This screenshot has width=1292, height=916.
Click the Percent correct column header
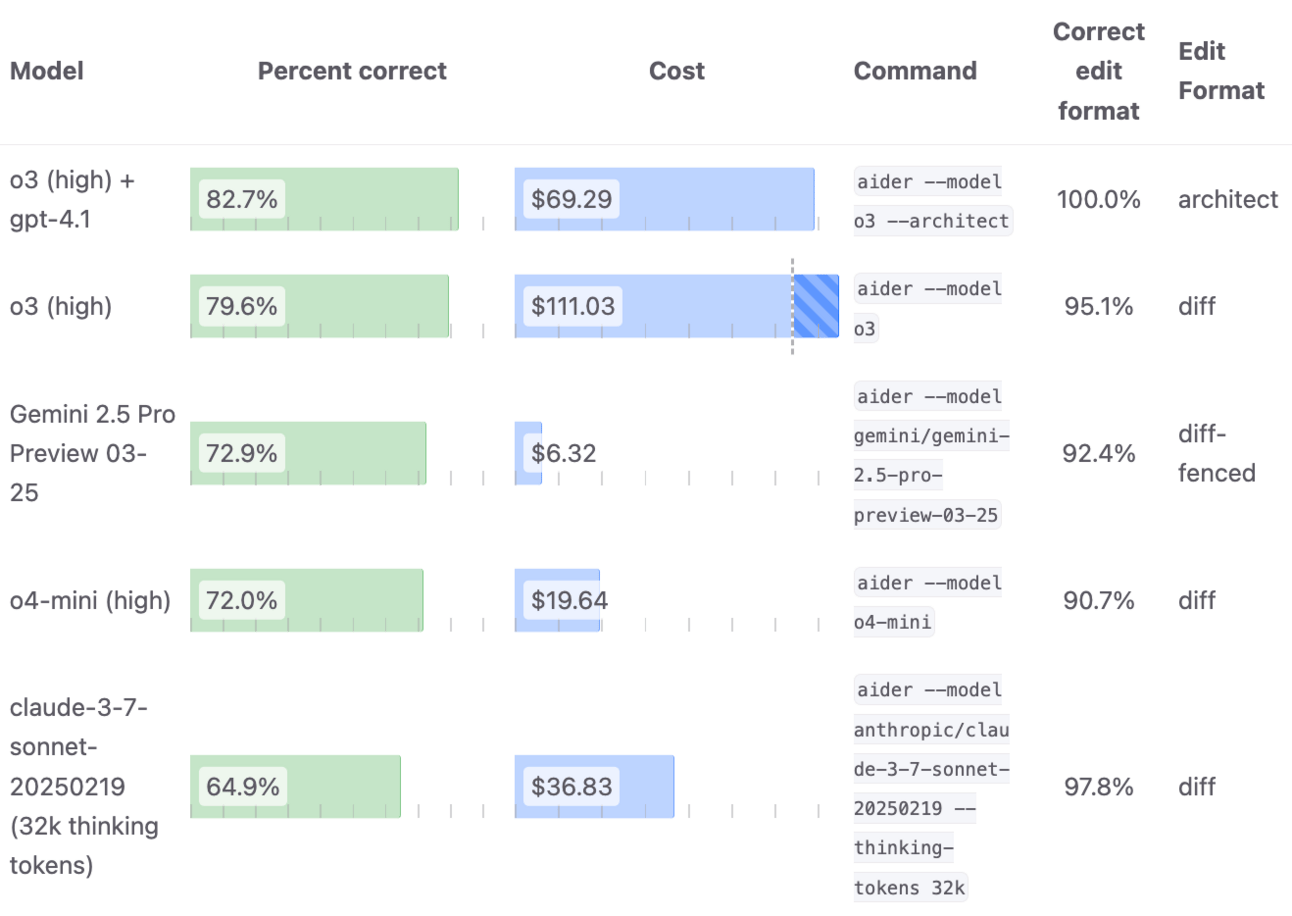coord(352,71)
